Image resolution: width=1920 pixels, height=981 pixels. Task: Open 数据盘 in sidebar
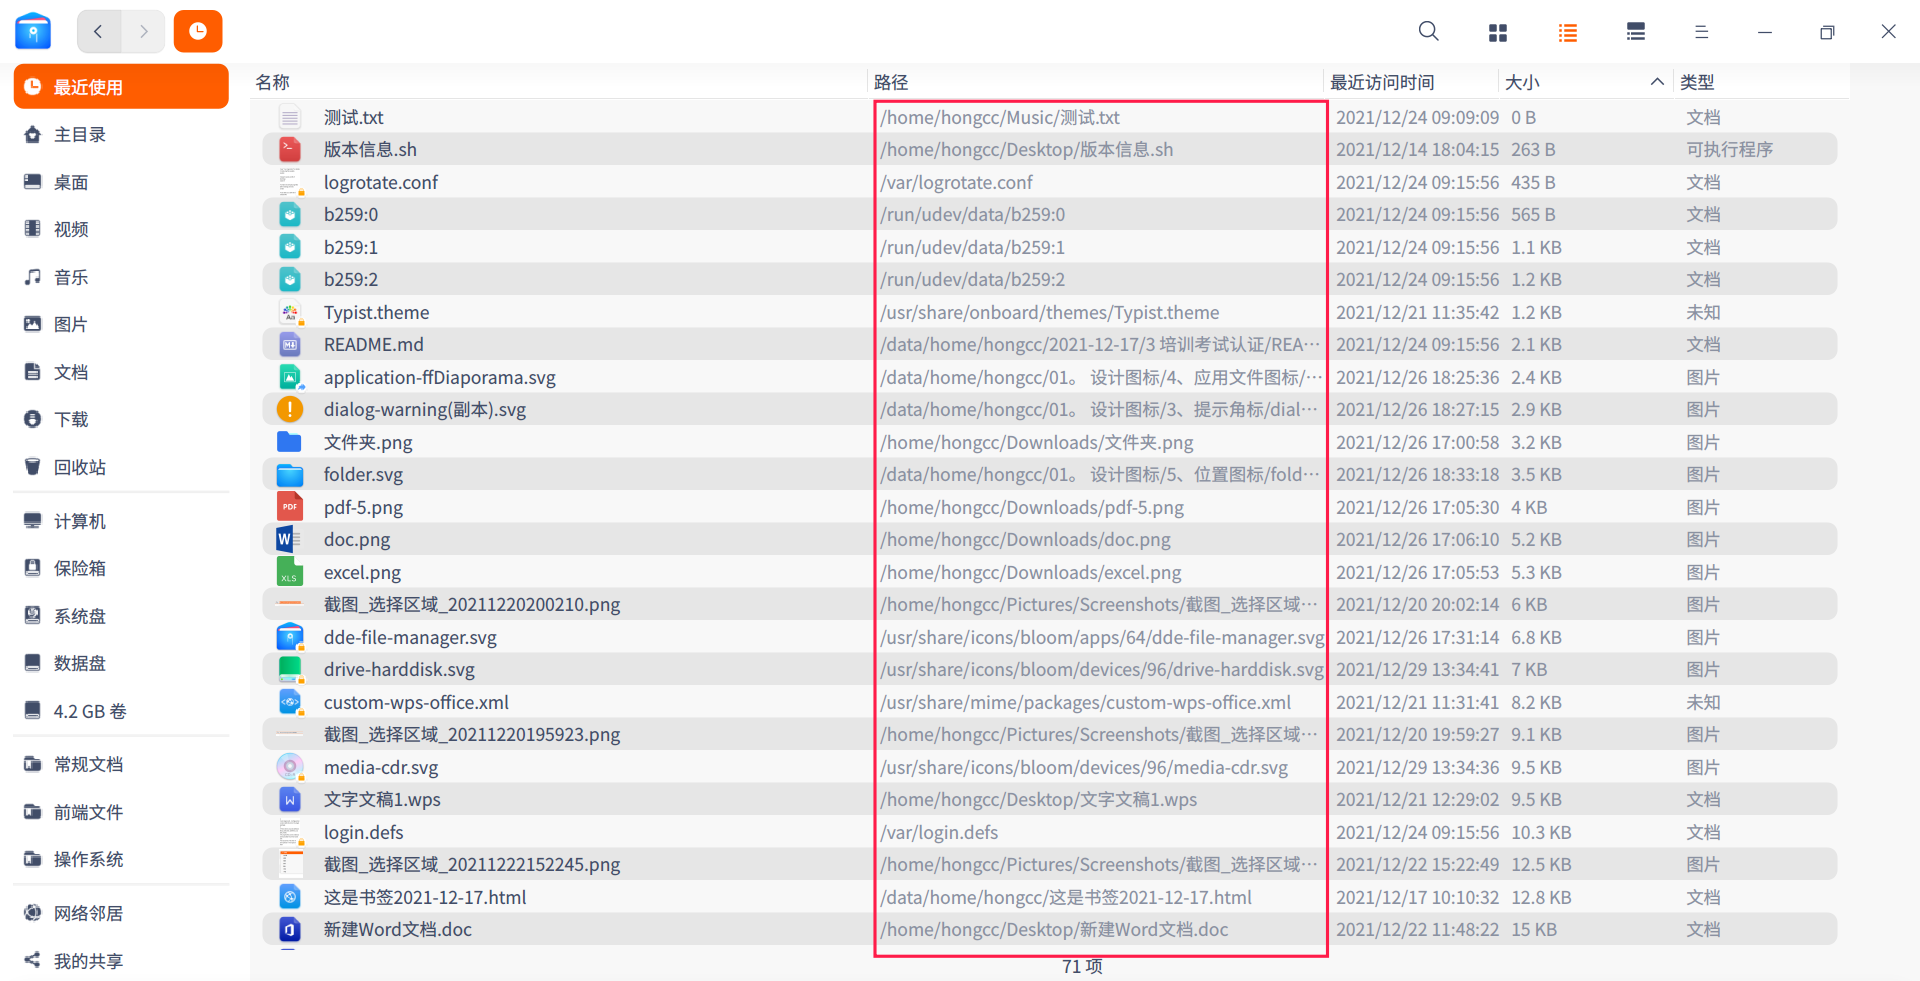coord(121,663)
